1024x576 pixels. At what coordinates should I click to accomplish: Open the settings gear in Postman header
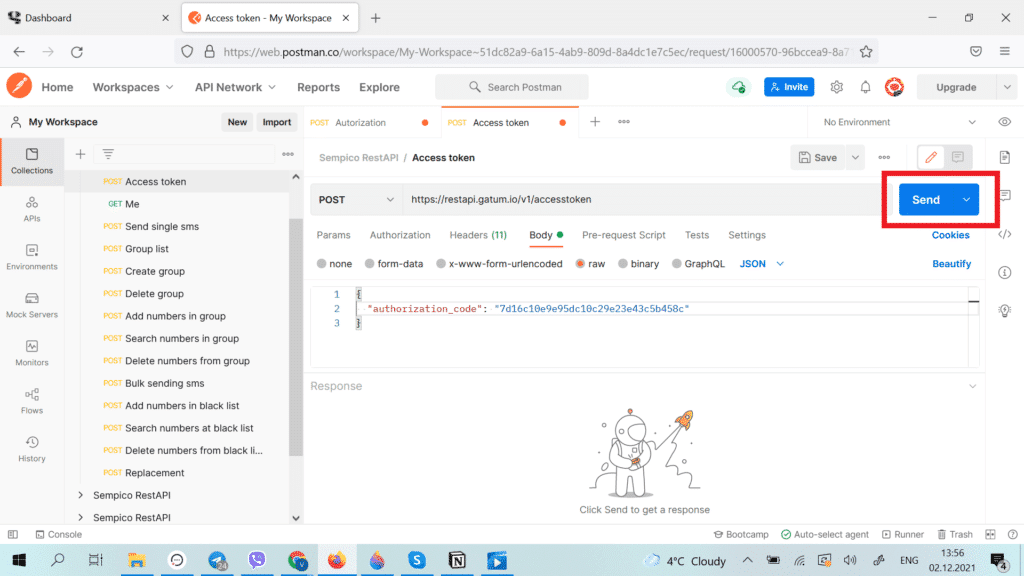pyautogui.click(x=837, y=87)
